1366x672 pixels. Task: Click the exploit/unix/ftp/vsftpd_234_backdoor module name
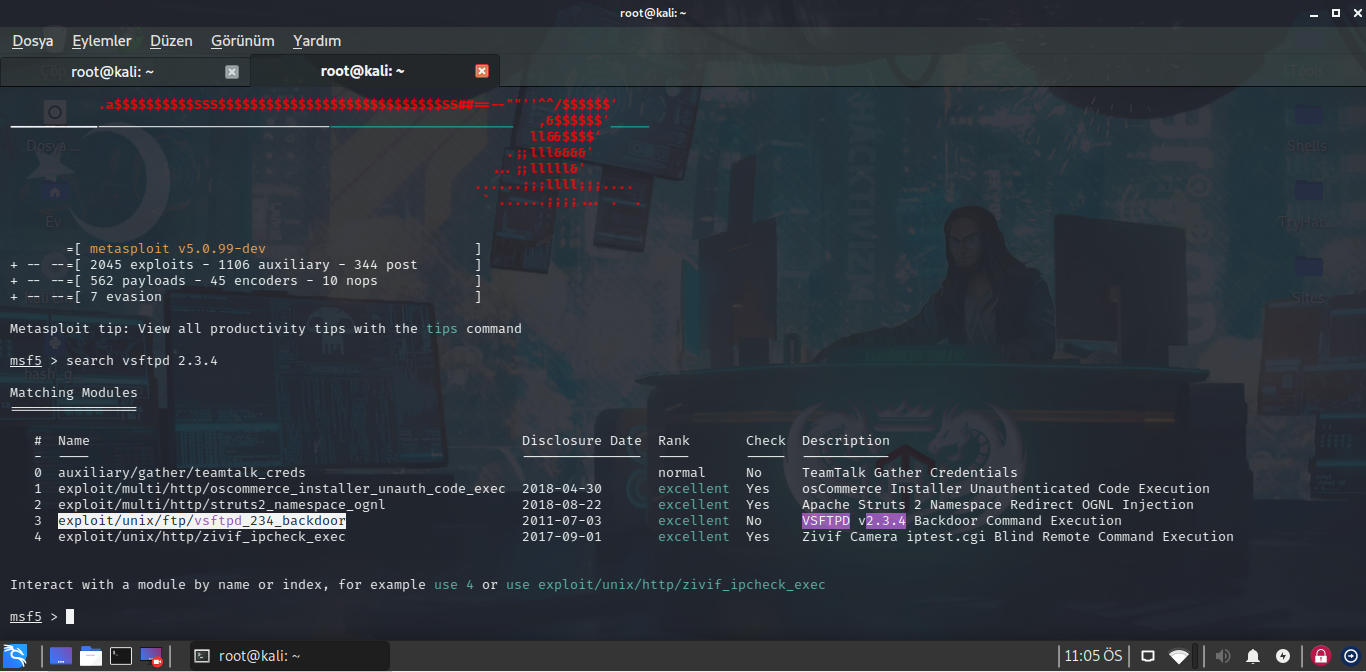pyautogui.click(x=202, y=521)
